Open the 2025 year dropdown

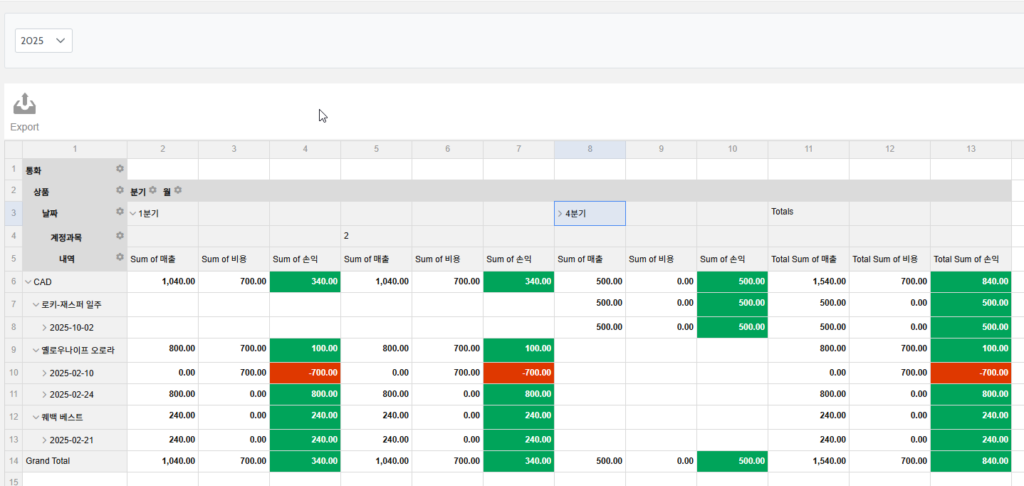click(x=44, y=40)
